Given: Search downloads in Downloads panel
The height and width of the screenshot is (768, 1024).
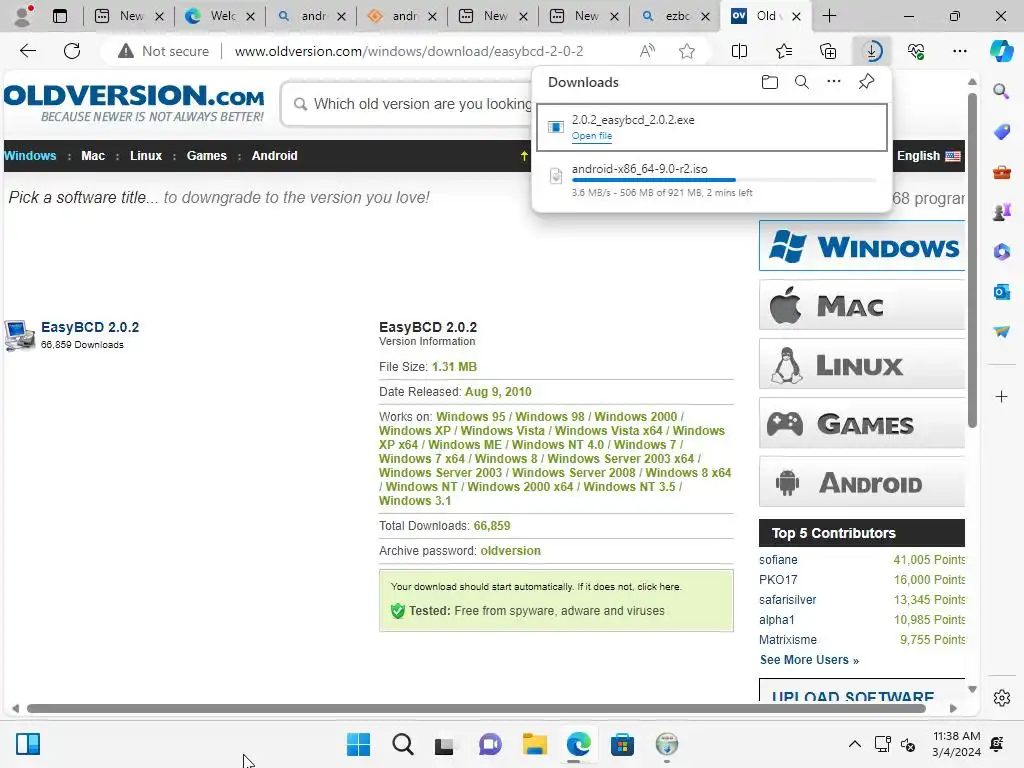Looking at the screenshot, I should tap(802, 82).
